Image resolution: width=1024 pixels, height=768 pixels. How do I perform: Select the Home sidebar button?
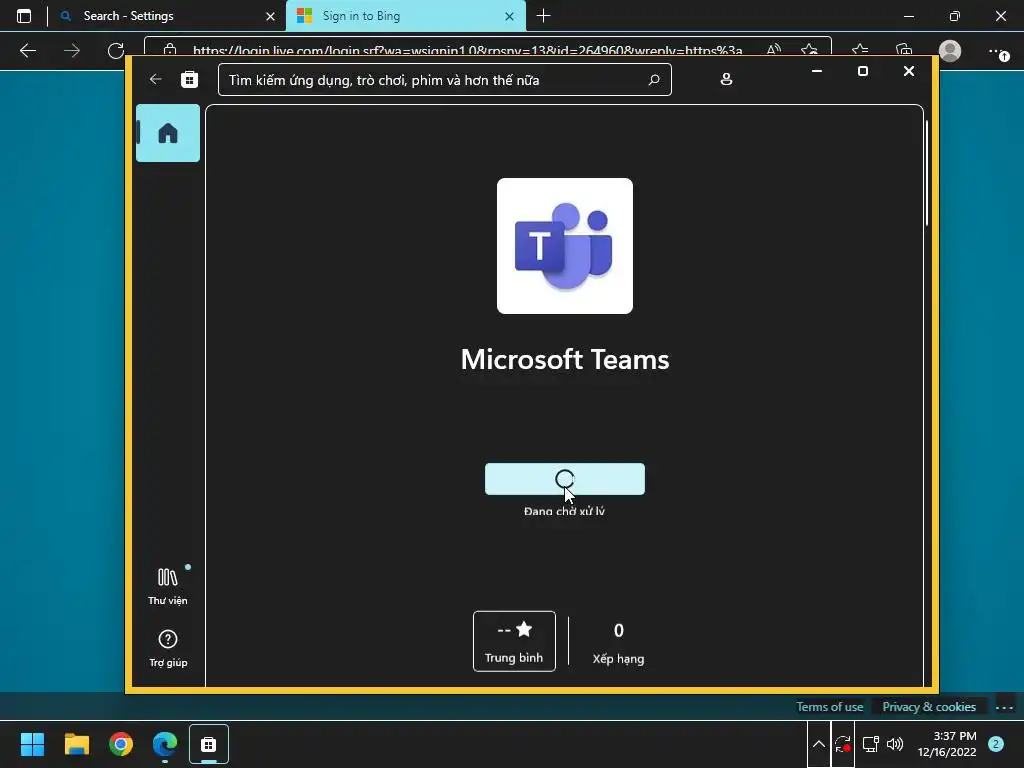[x=168, y=133]
